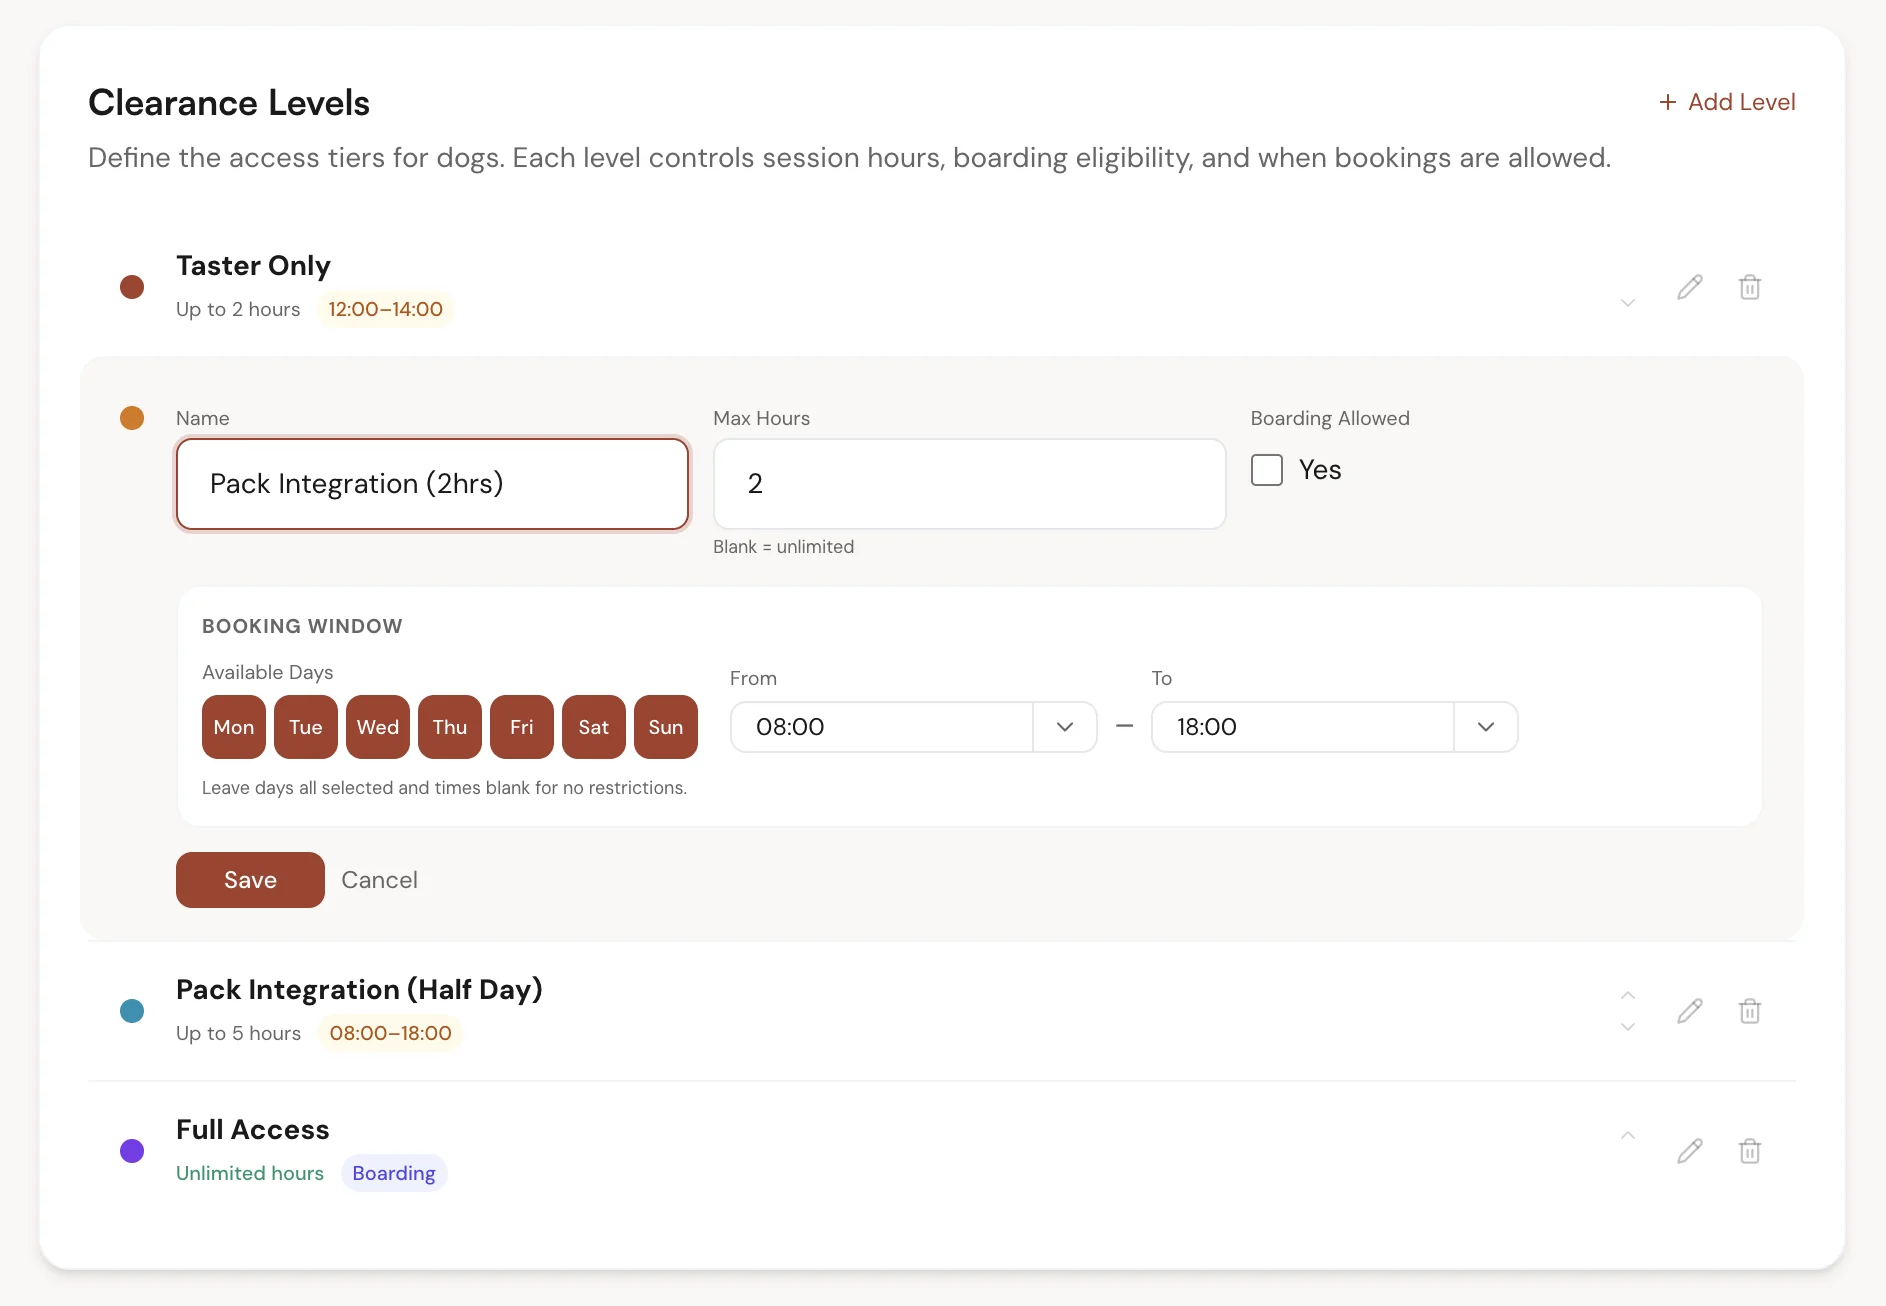This screenshot has height=1306, width=1886.
Task: Edit the Pack Integration (Half Day) level
Action: (1690, 1011)
